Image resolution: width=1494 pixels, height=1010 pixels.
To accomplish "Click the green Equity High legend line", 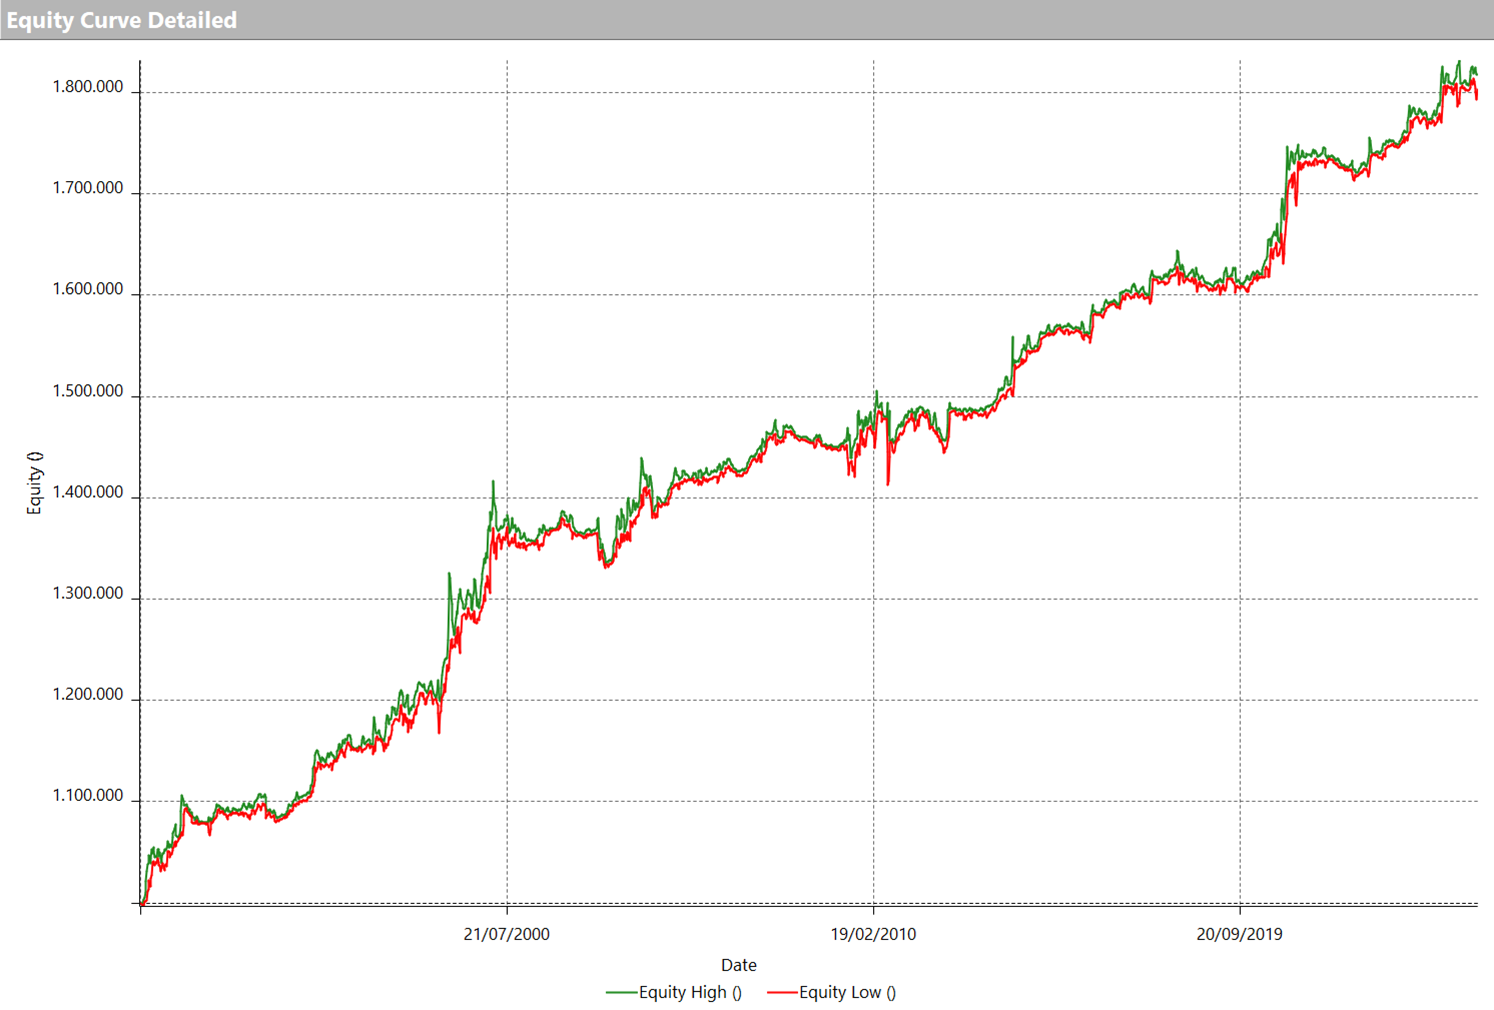I will tap(621, 993).
